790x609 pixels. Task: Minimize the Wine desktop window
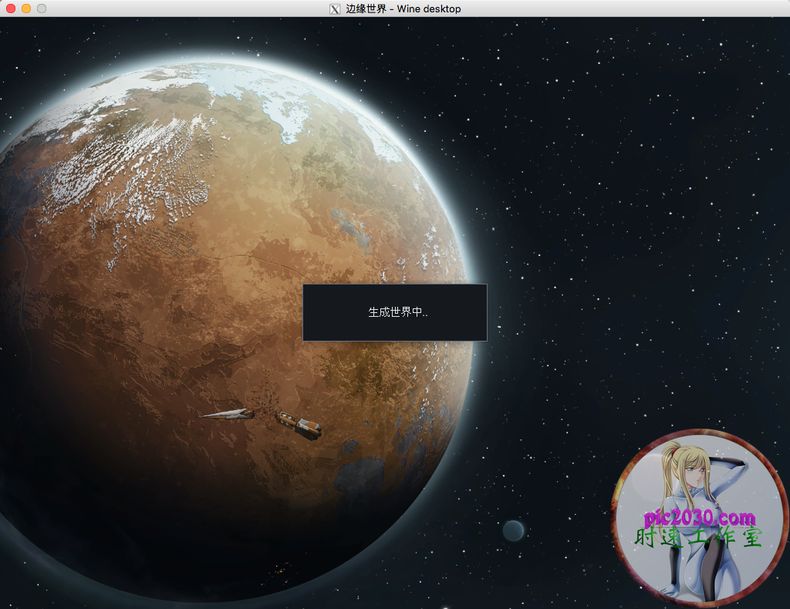26,9
